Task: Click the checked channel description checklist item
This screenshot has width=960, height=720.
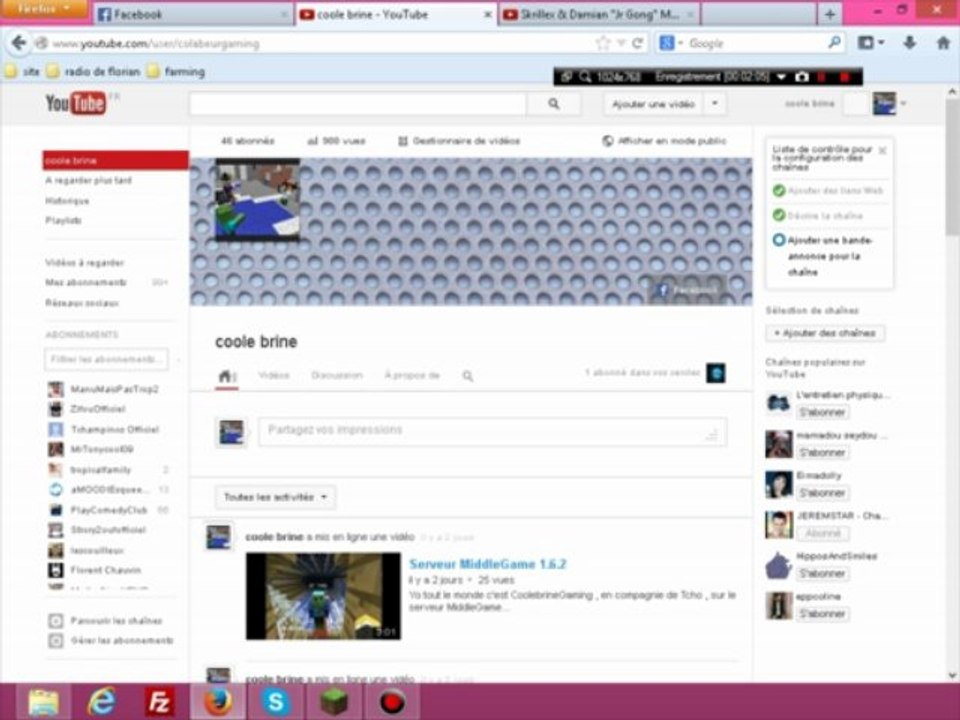Action: tap(817, 216)
